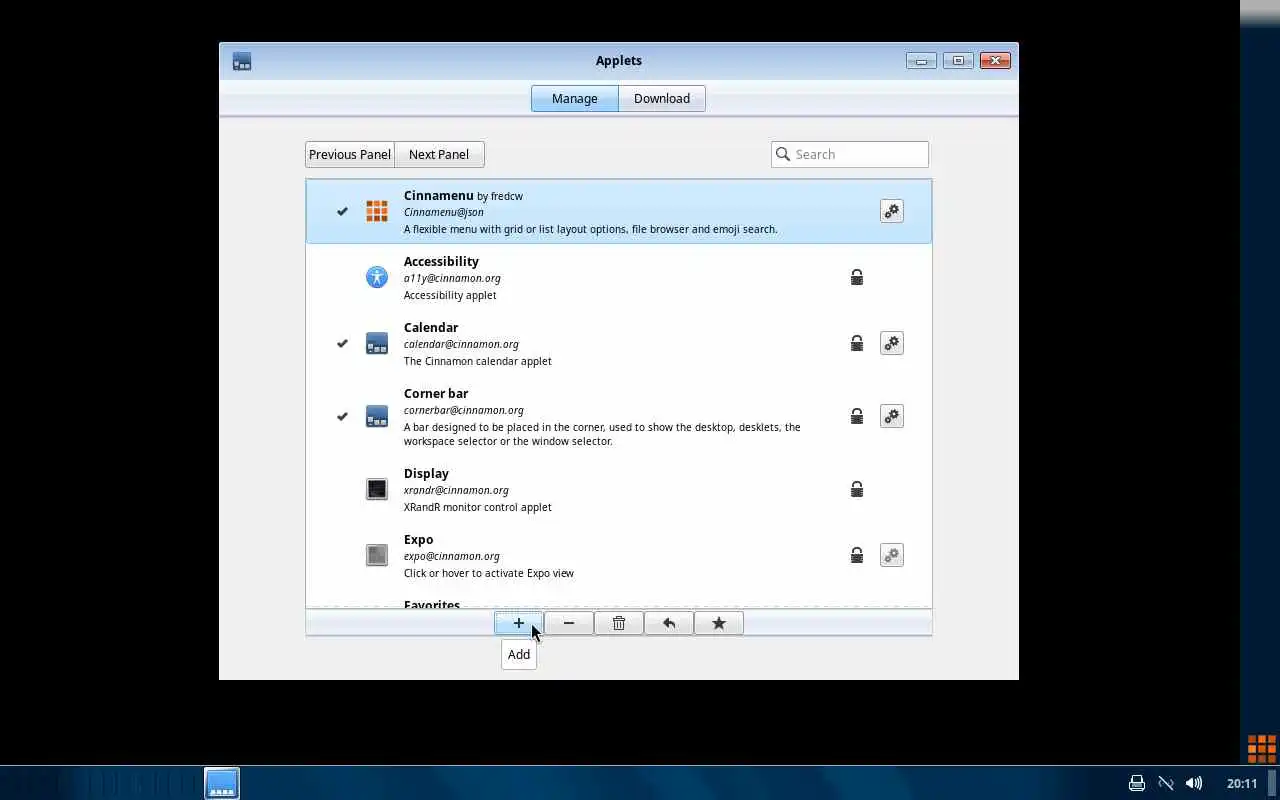
Task: Click lock icon in Expo row
Action: tap(857, 555)
